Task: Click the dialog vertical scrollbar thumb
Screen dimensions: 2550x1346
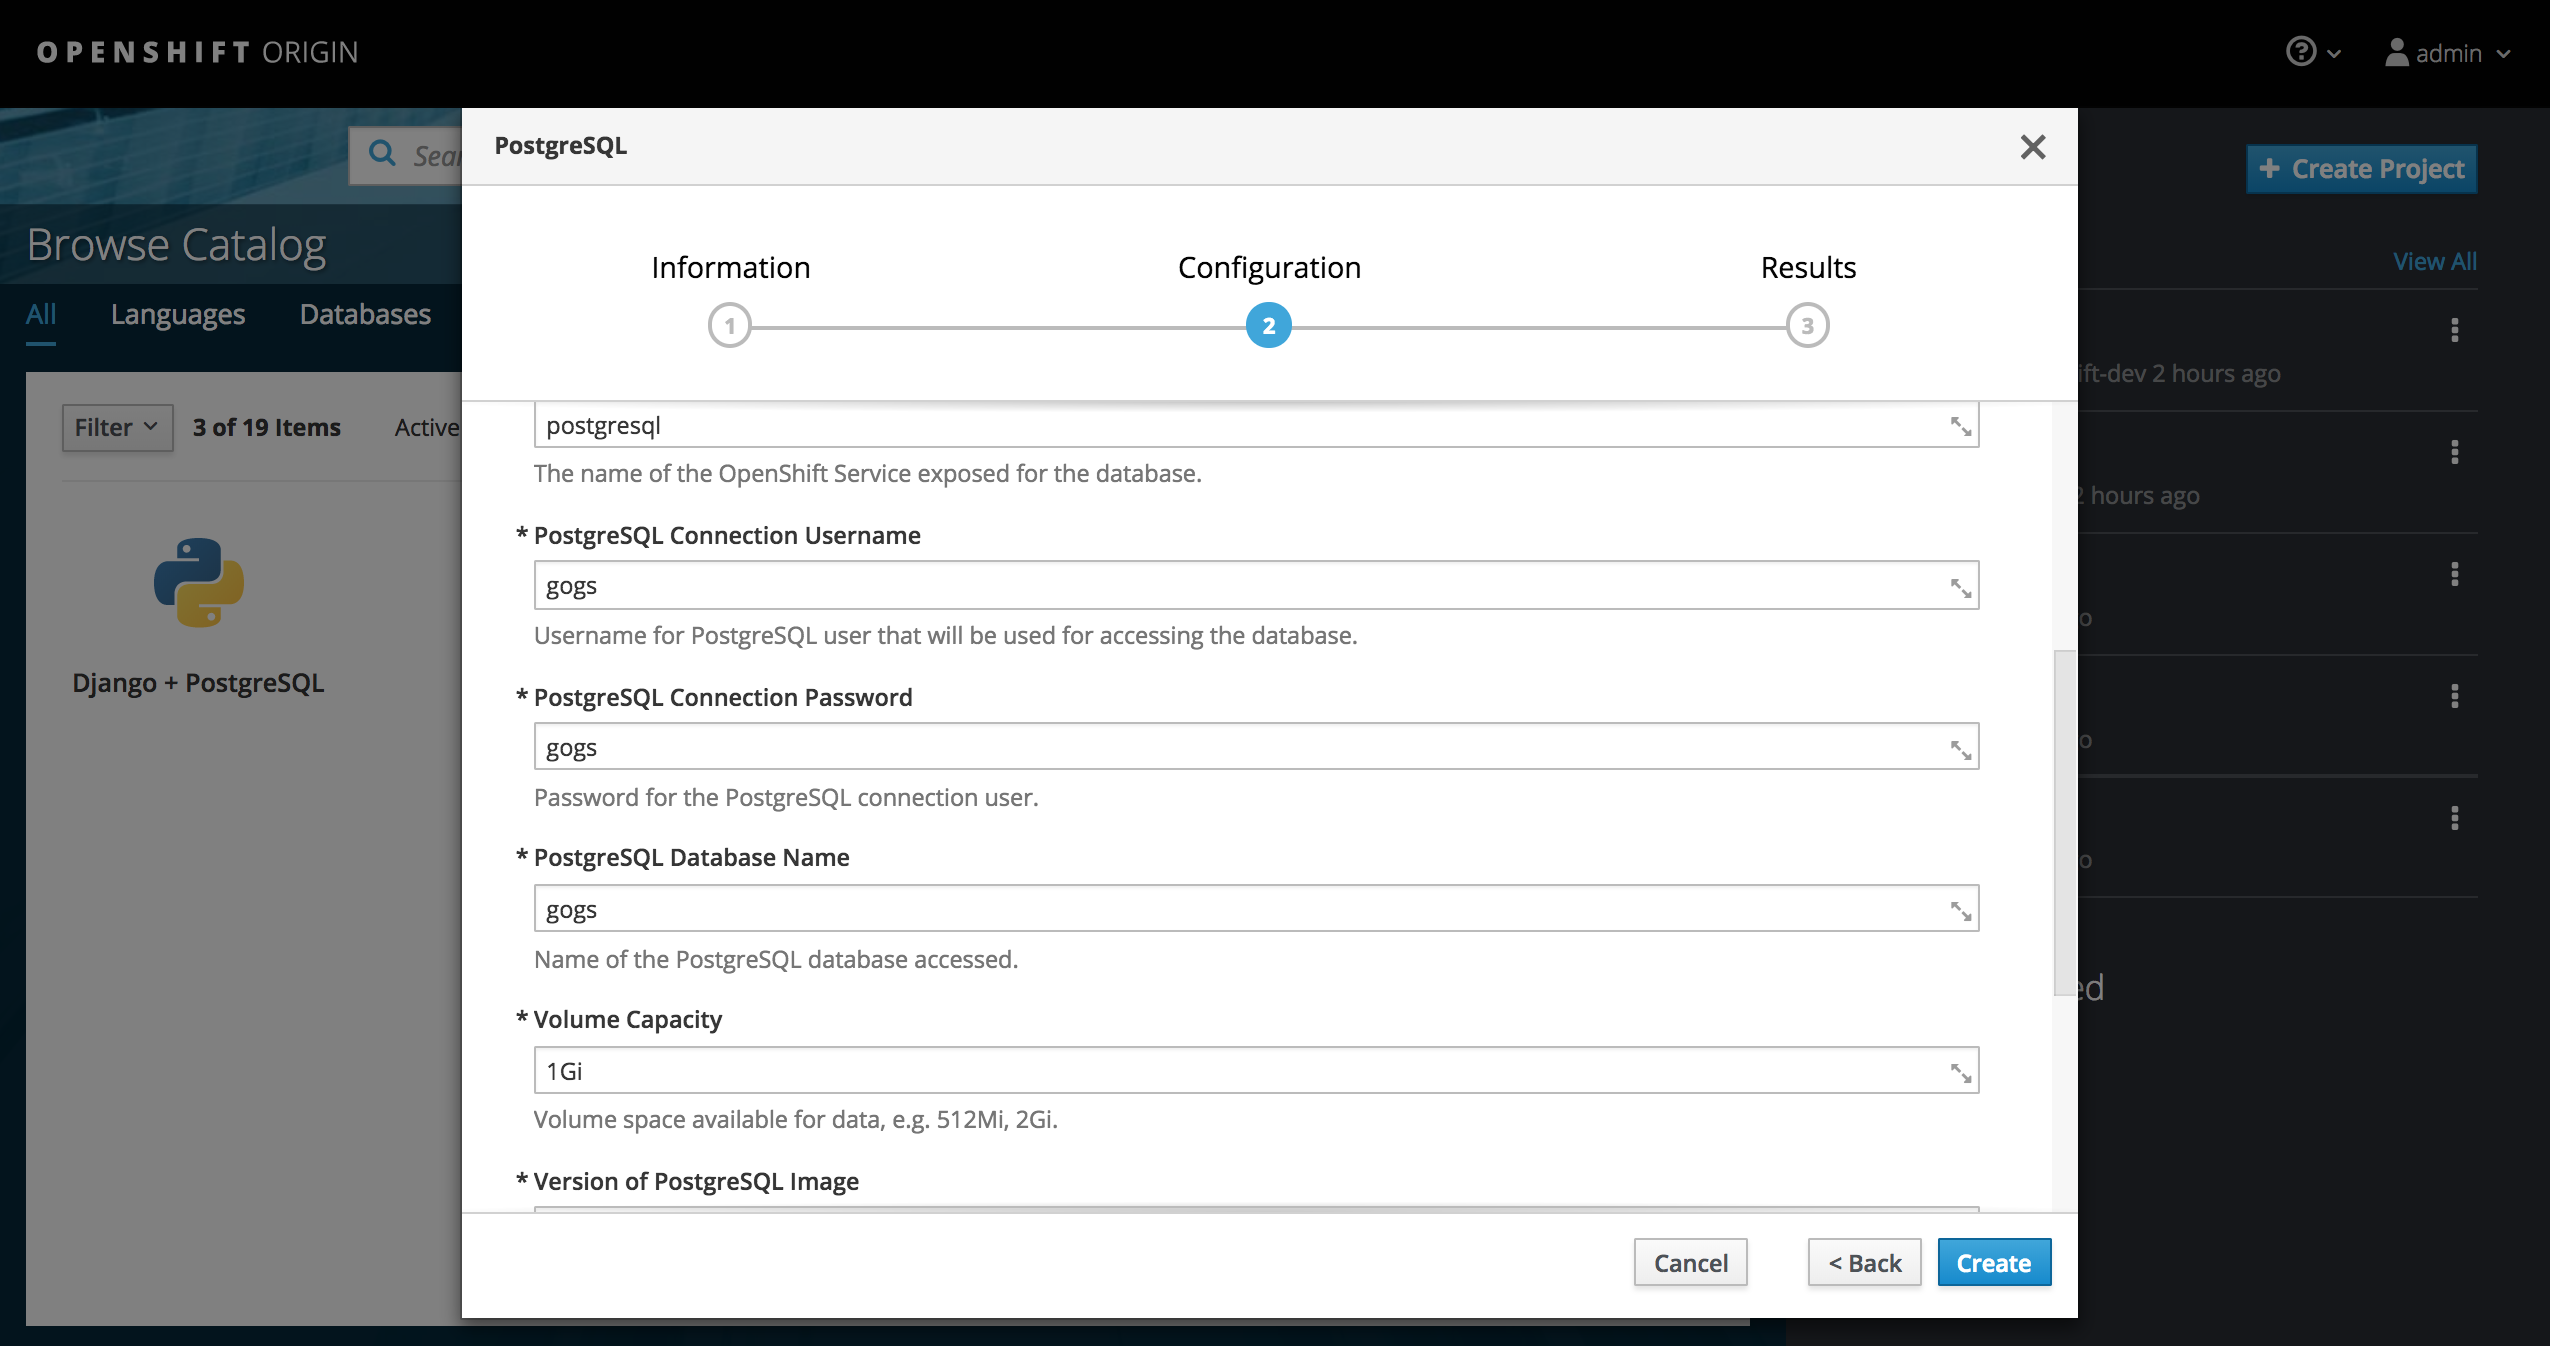Action: point(2064,822)
